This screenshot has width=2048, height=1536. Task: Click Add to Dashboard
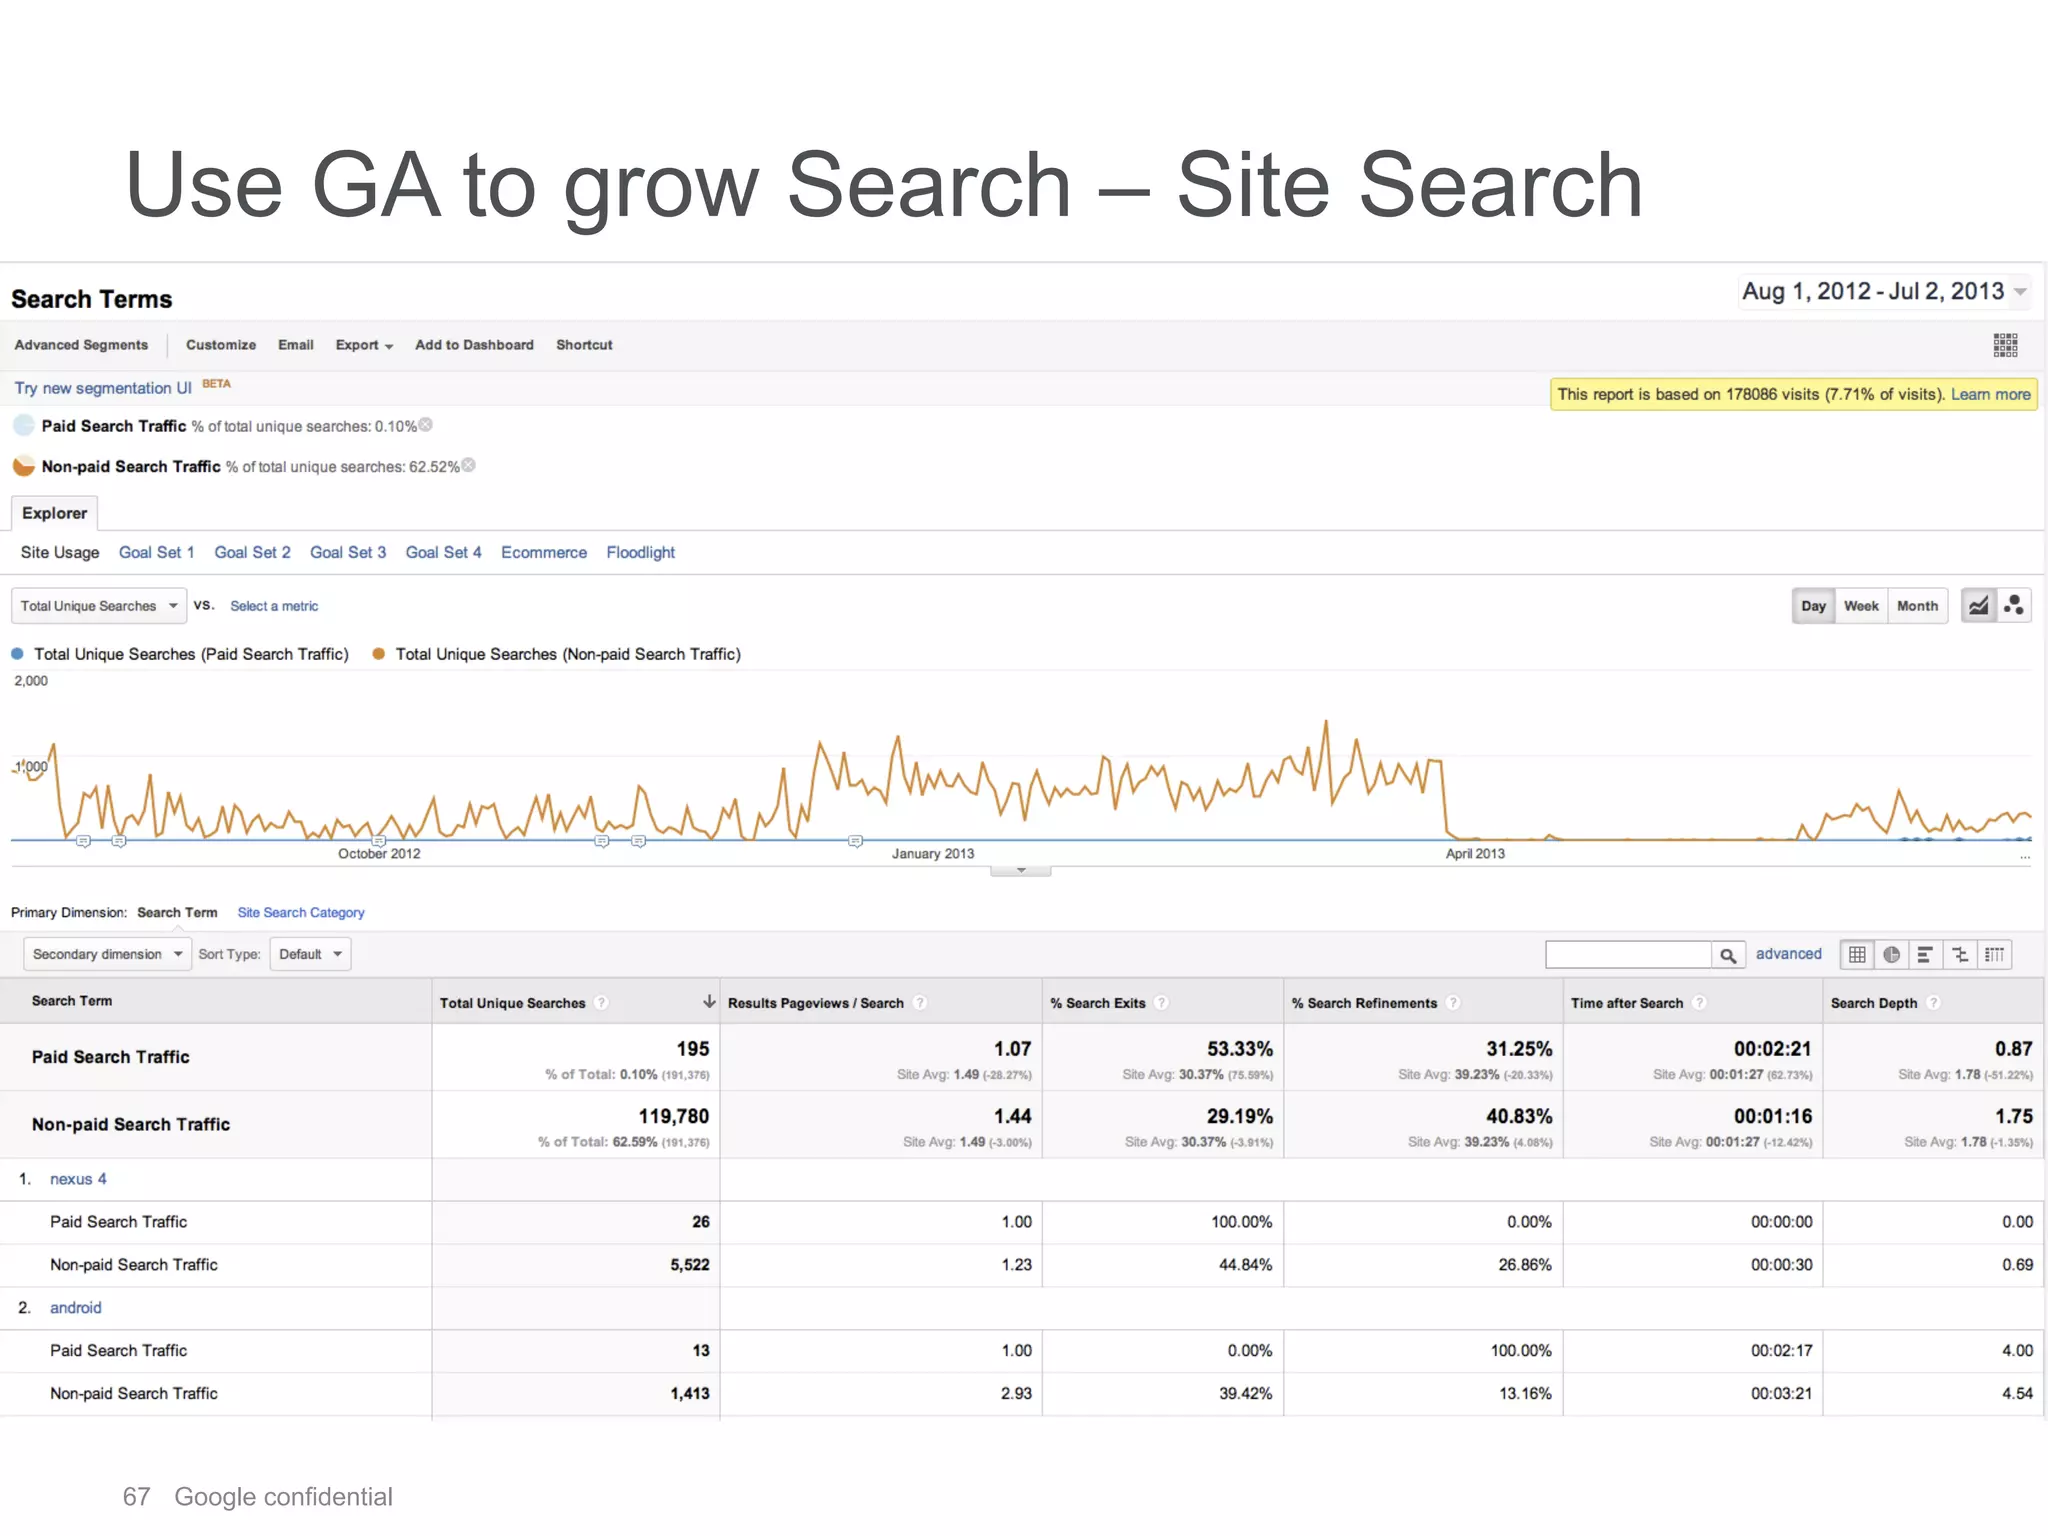(474, 345)
